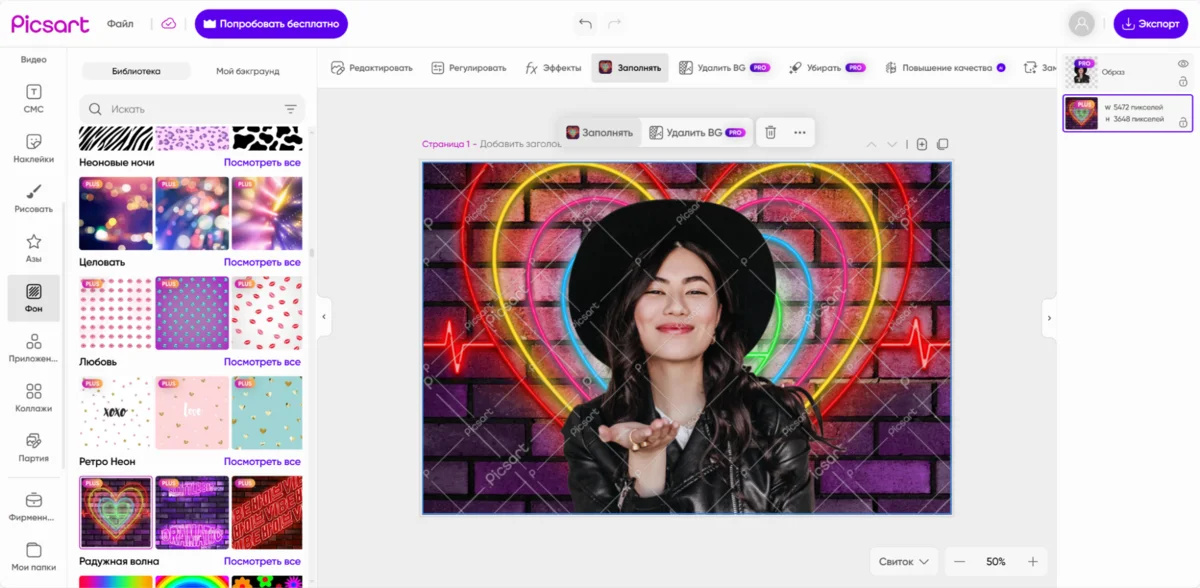Click the Экспорт button
The image size is (1200, 588).
[1151, 24]
